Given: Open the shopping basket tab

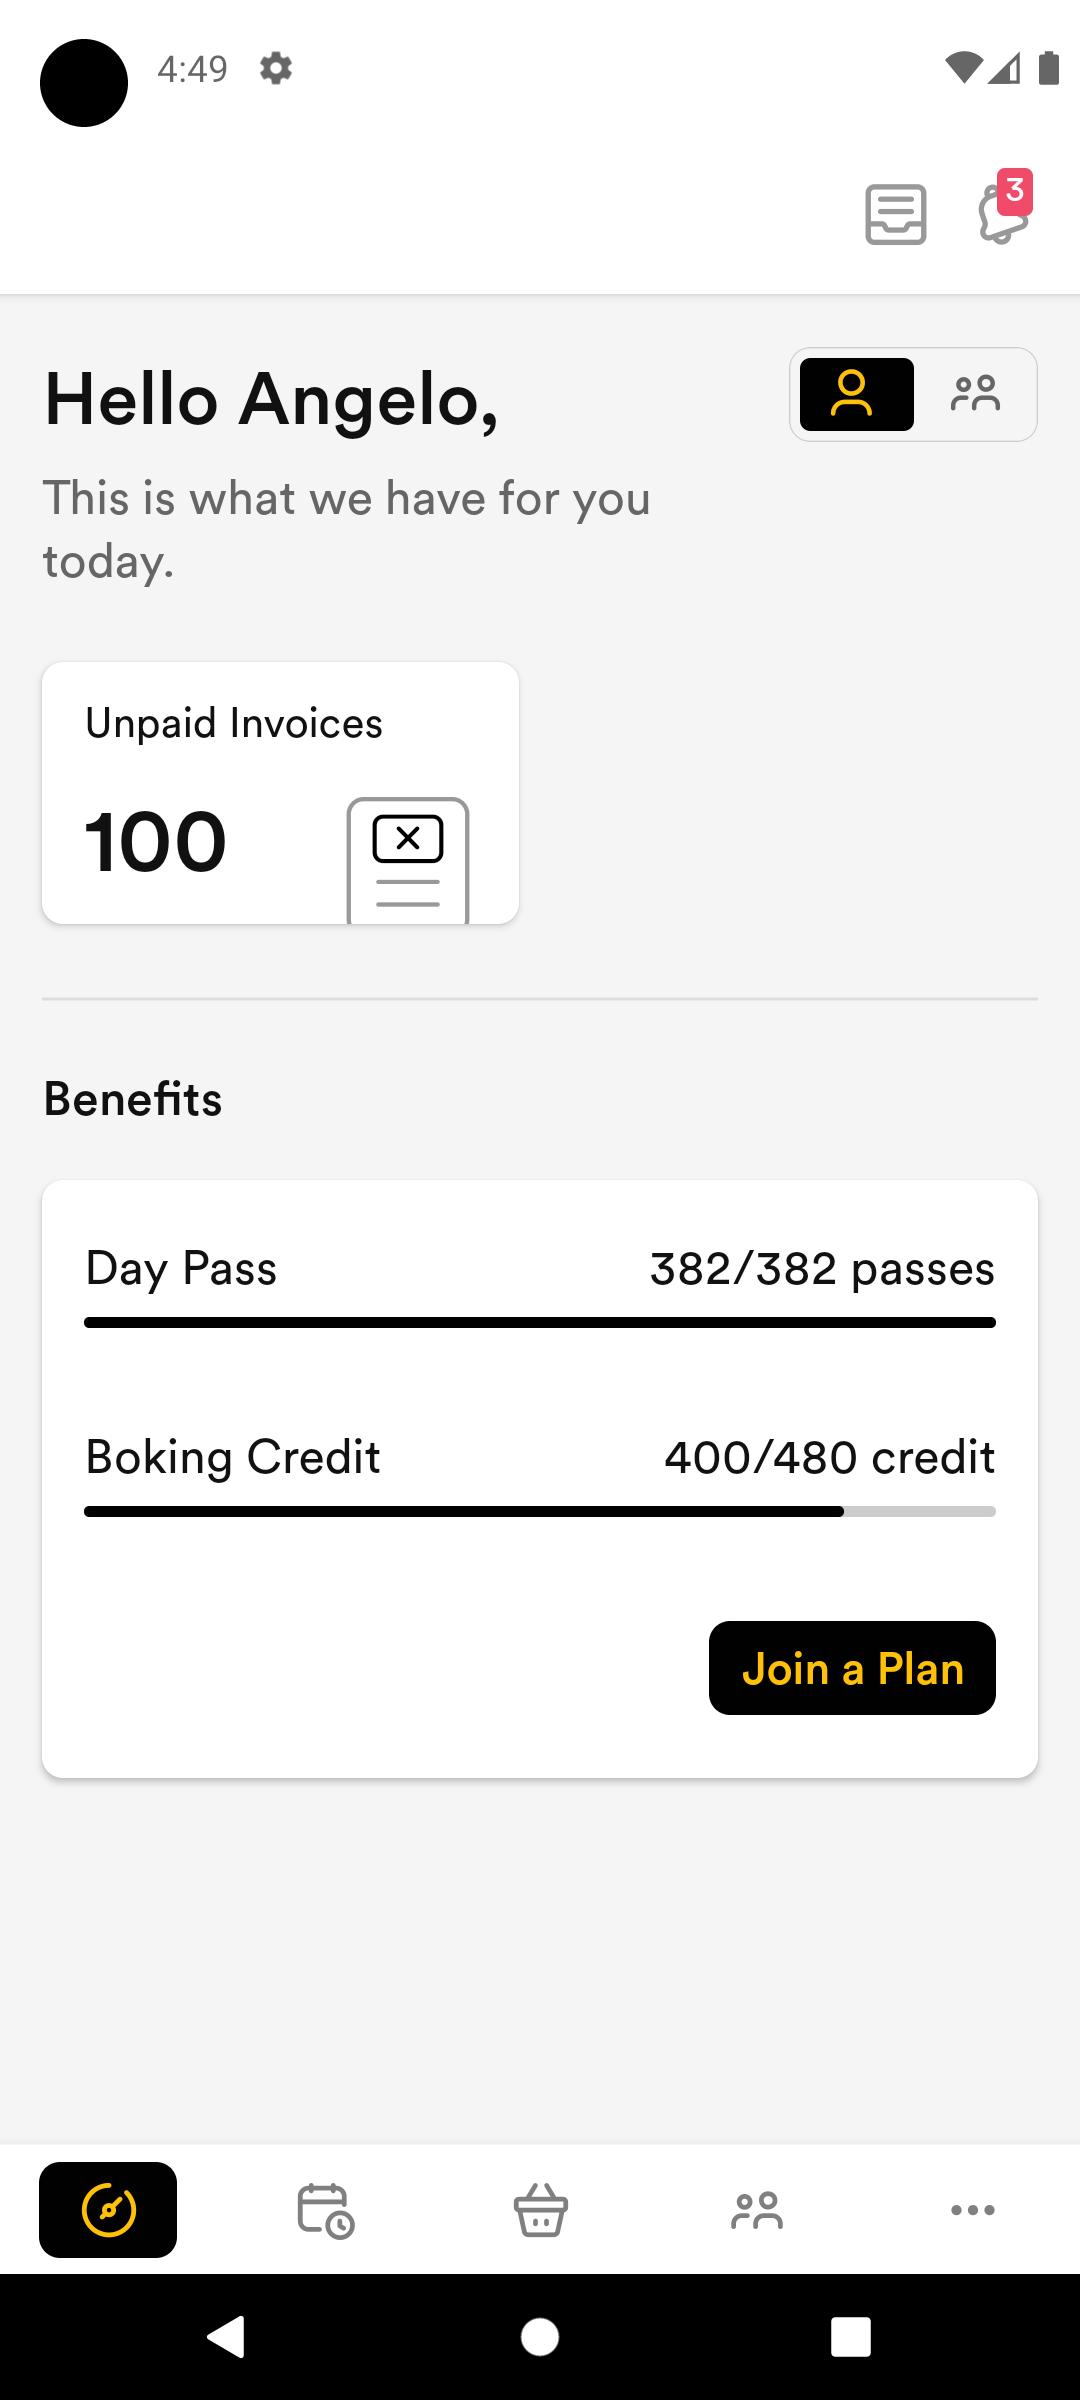Looking at the screenshot, I should [541, 2209].
